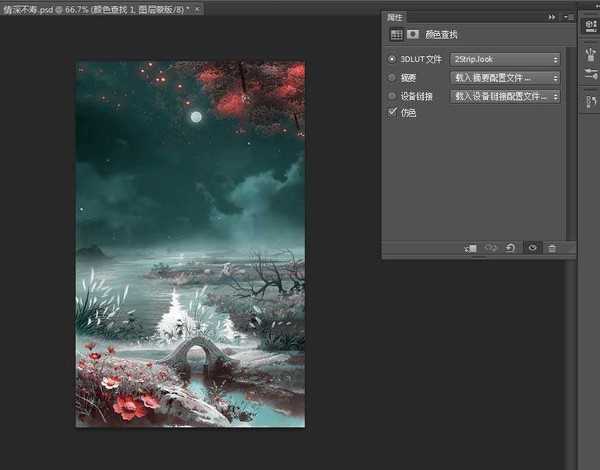Select the 摘要 radio button
600x470 pixels.
pos(392,78)
